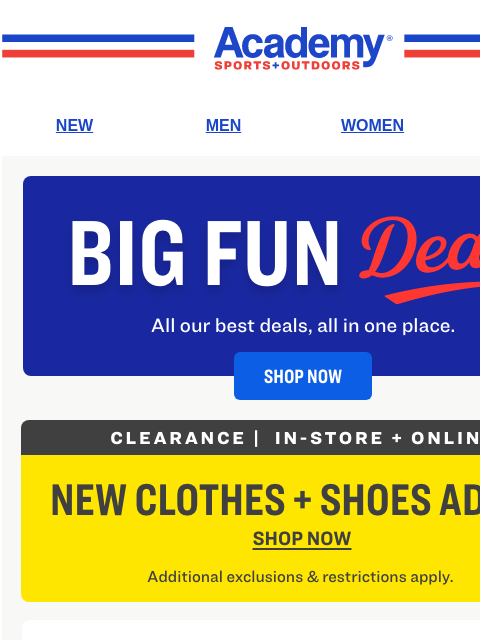The width and height of the screenshot is (480, 640).
Task: Open the NEW CLOTHES + SHOES headline
Action: pyautogui.click(x=265, y=500)
